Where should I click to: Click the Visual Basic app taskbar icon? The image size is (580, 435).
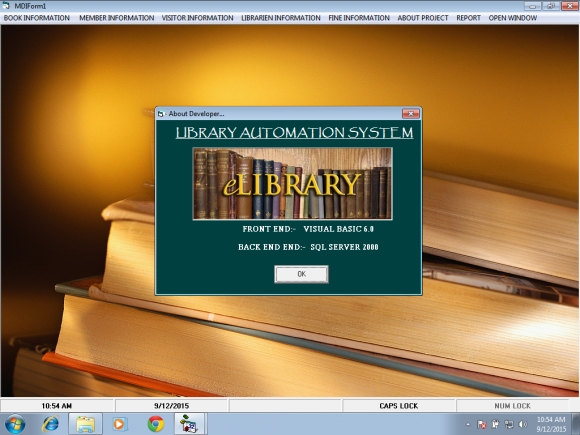coord(189,424)
